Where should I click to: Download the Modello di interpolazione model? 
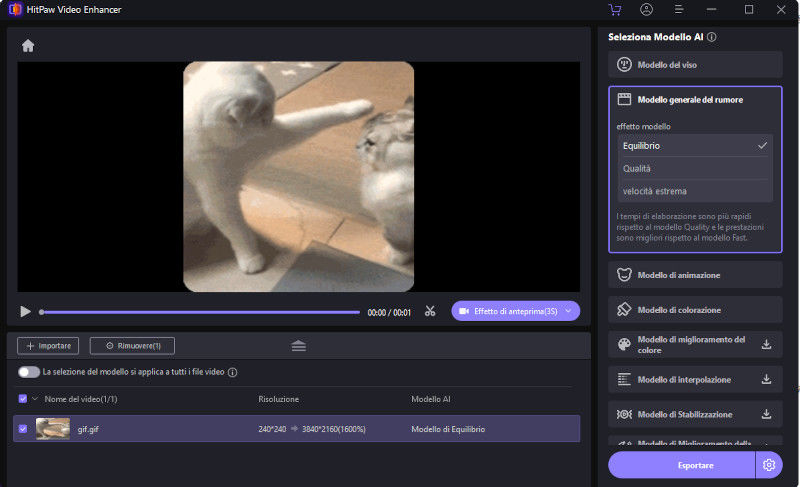(767, 380)
